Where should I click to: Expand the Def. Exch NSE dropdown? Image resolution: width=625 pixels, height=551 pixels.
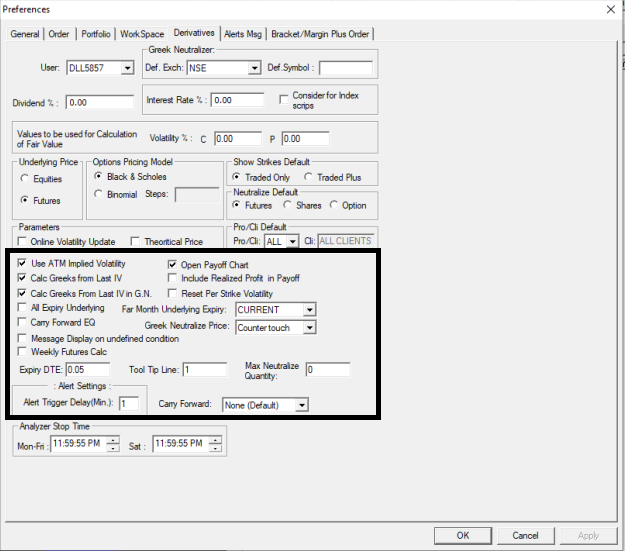pyautogui.click(x=253, y=68)
